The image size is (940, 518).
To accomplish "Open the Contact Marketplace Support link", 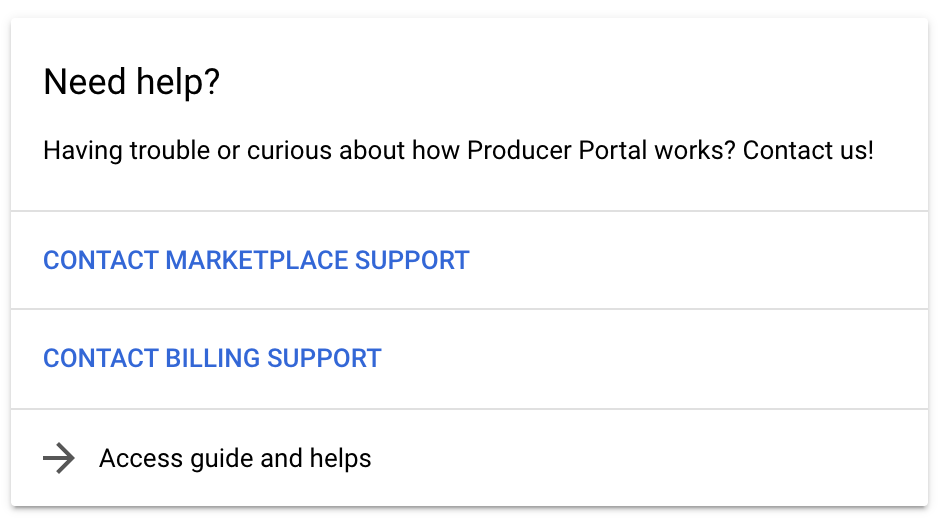I will 256,261.
